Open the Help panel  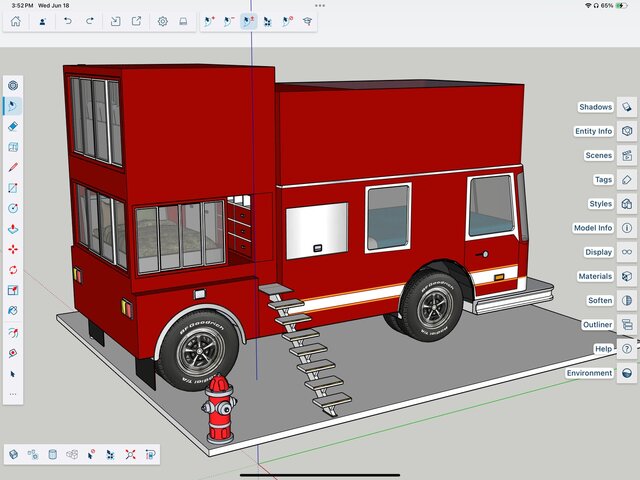point(603,349)
